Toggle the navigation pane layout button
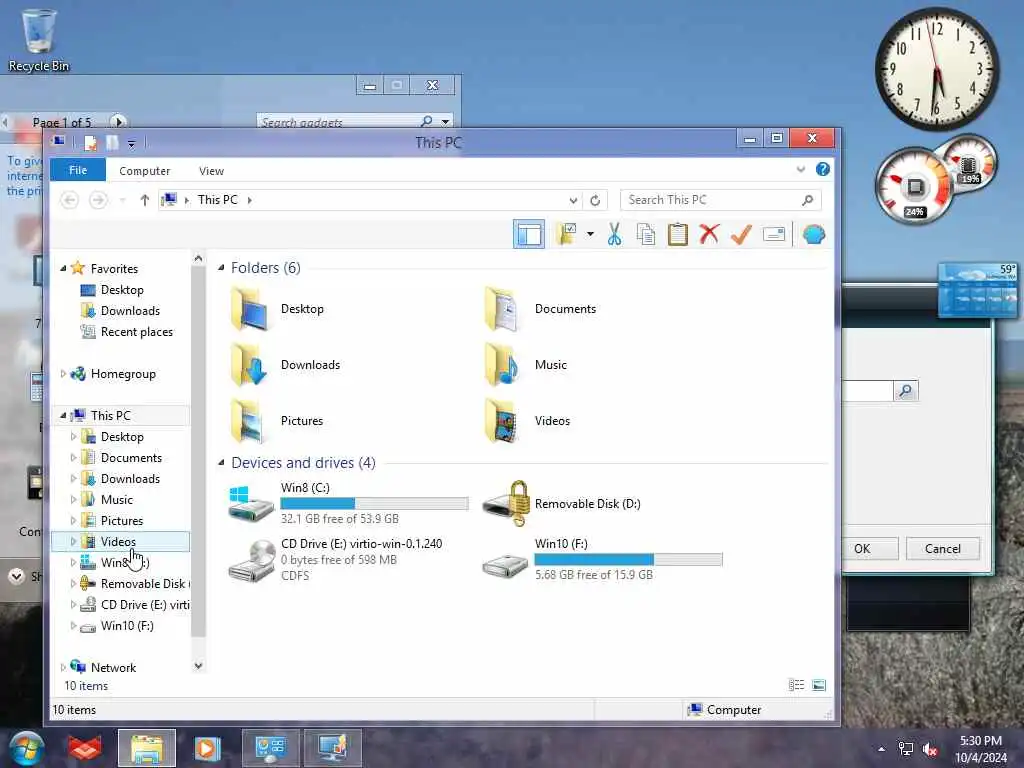 tap(528, 234)
